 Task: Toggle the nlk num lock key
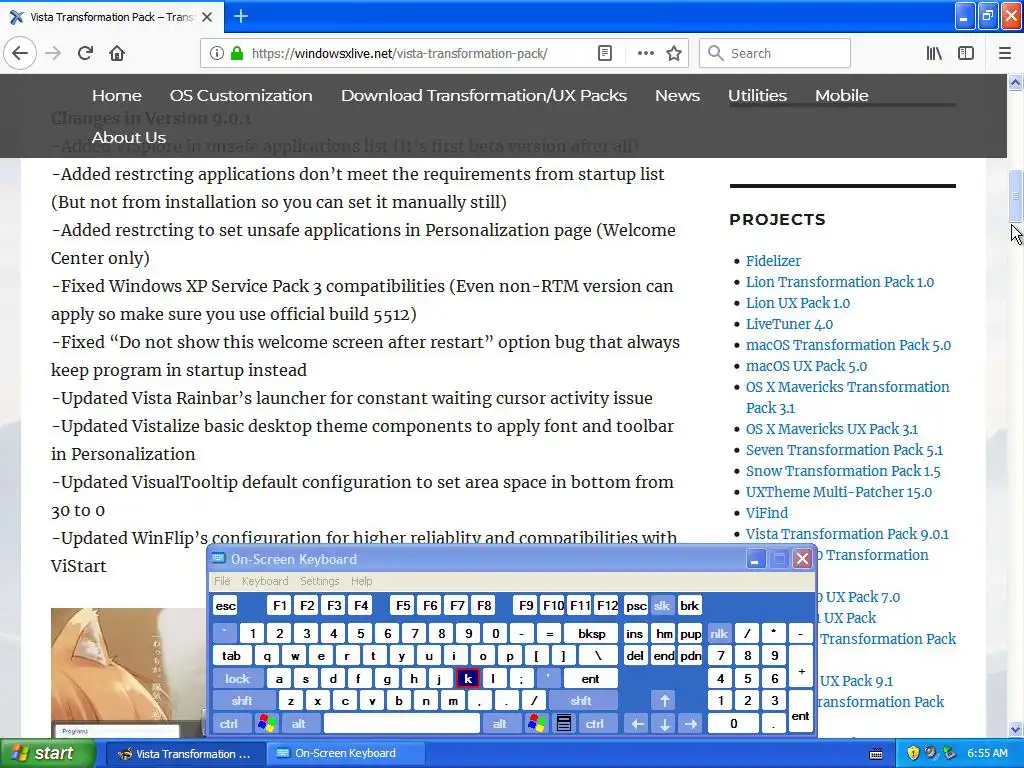tap(719, 633)
